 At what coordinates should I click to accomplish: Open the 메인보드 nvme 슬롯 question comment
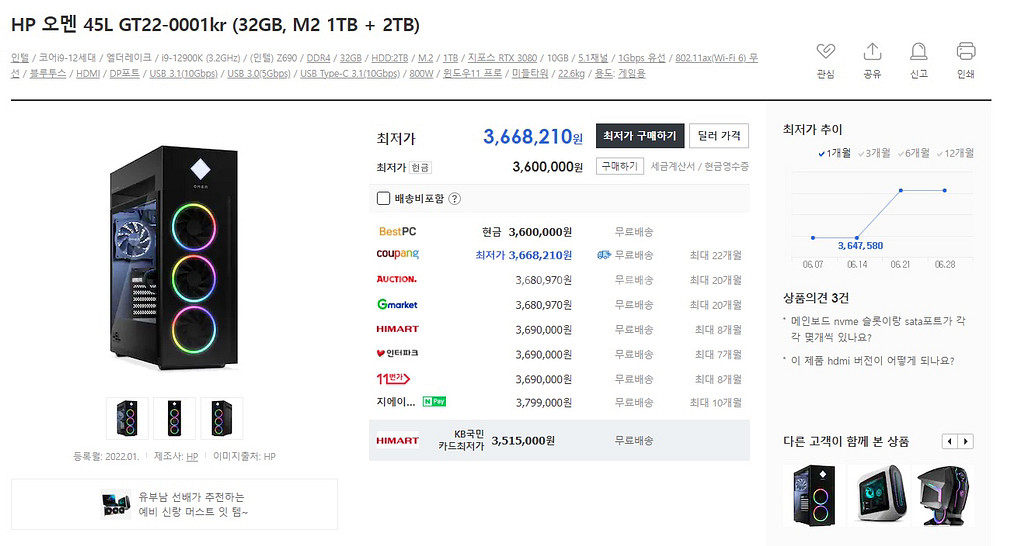pos(878,329)
